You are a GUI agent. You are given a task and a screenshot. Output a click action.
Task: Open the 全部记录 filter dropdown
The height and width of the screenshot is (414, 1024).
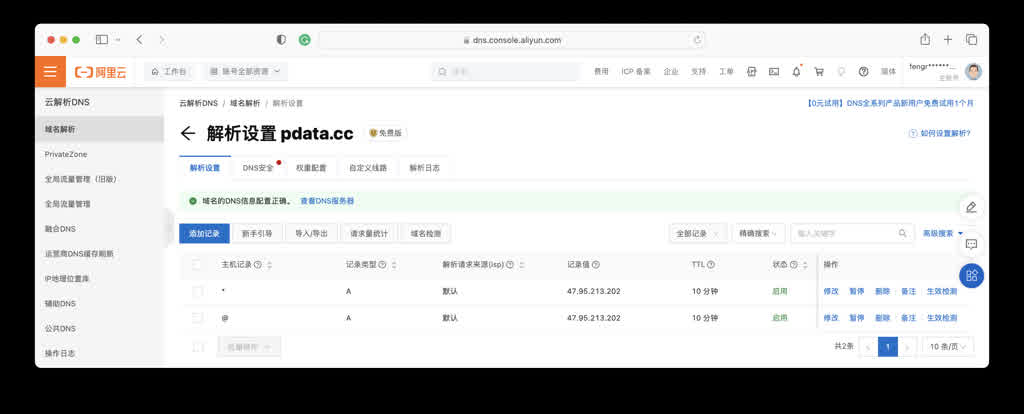click(697, 233)
